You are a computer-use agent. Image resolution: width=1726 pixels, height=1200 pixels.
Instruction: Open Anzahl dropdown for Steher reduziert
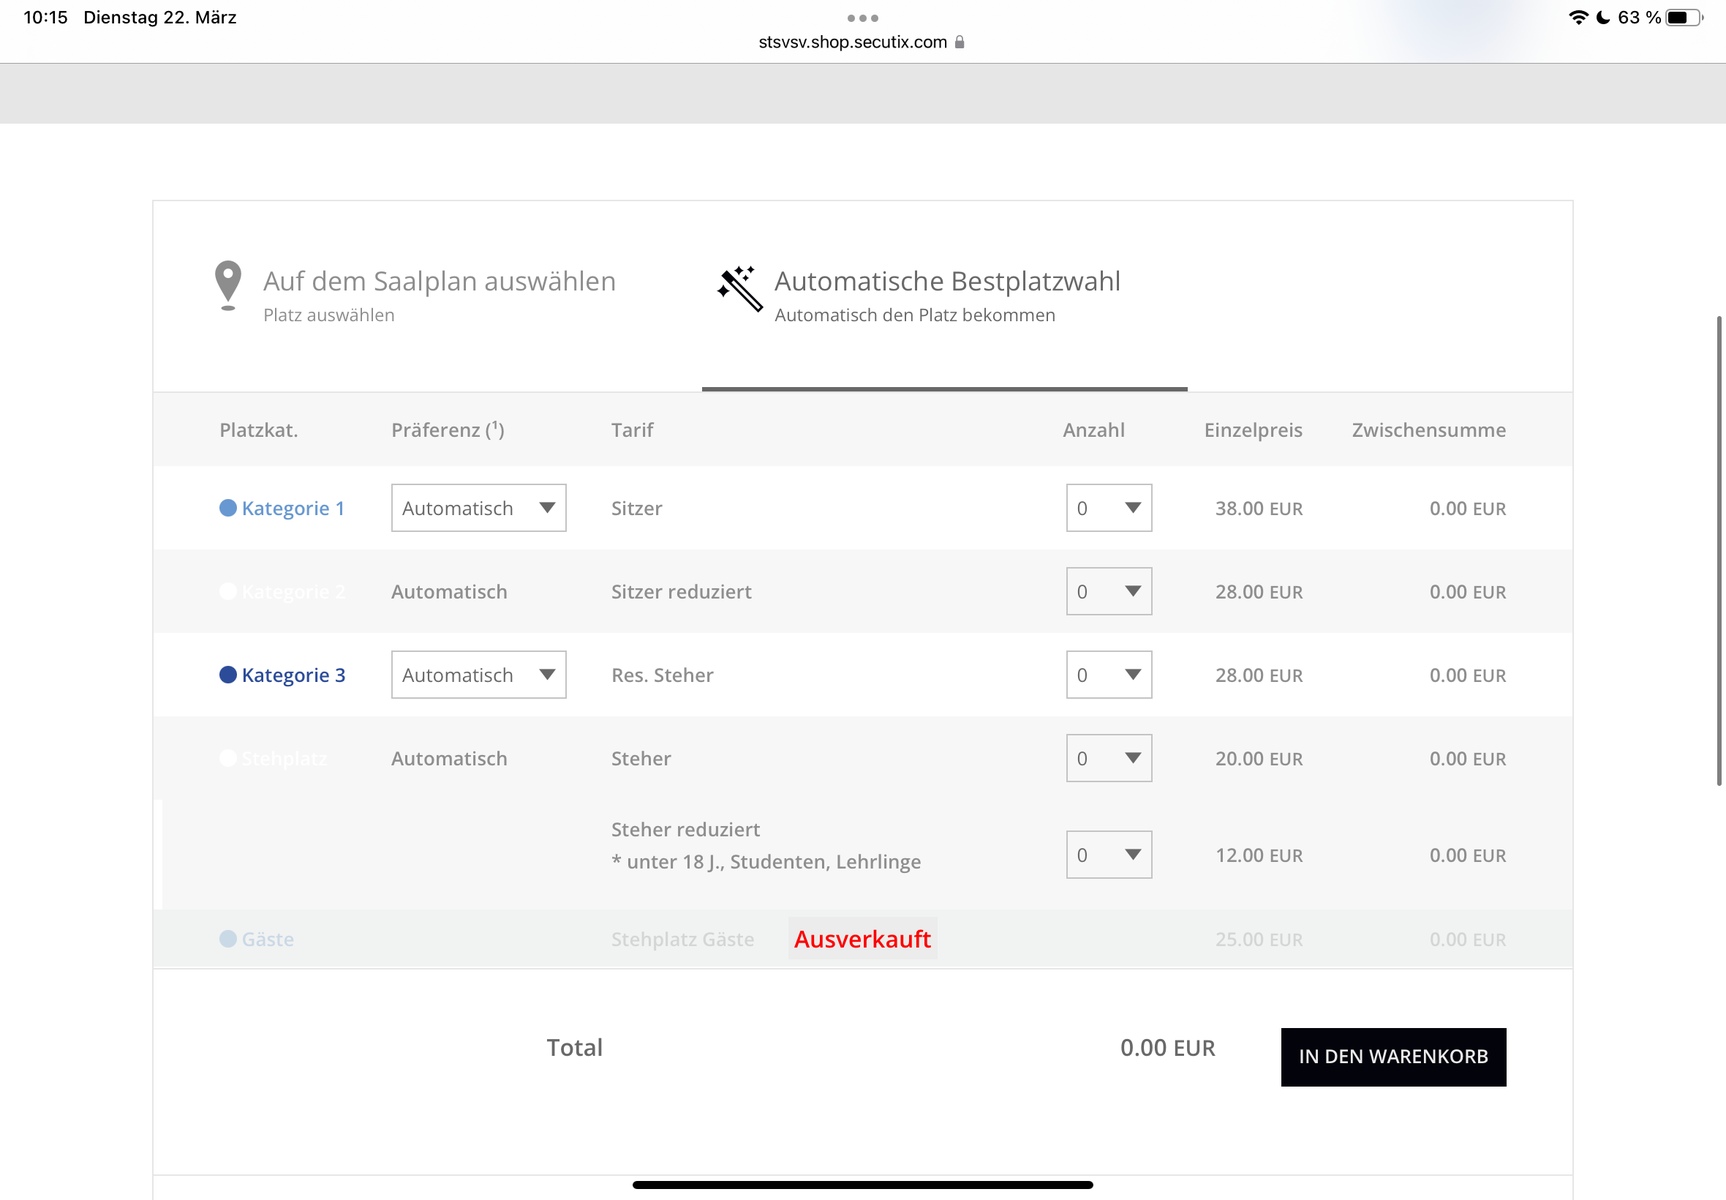pos(1108,855)
